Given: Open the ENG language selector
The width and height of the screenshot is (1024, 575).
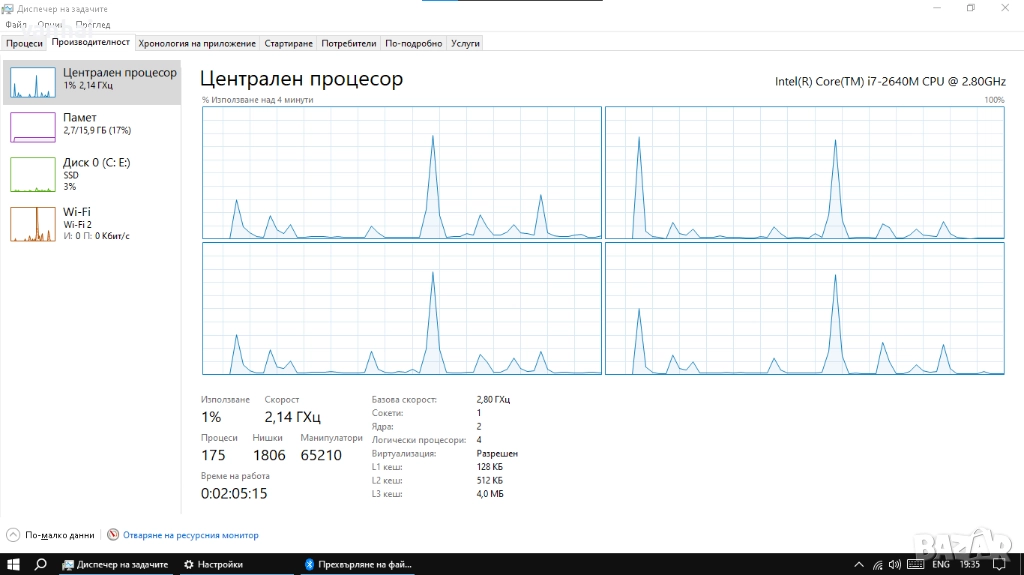Looking at the screenshot, I should click(940, 565).
